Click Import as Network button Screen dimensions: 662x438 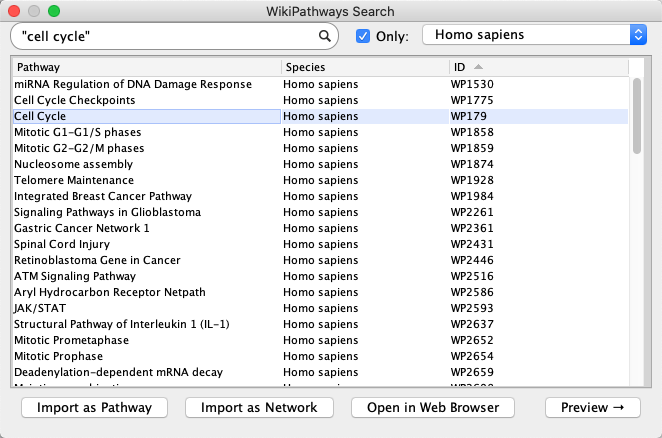[259, 407]
